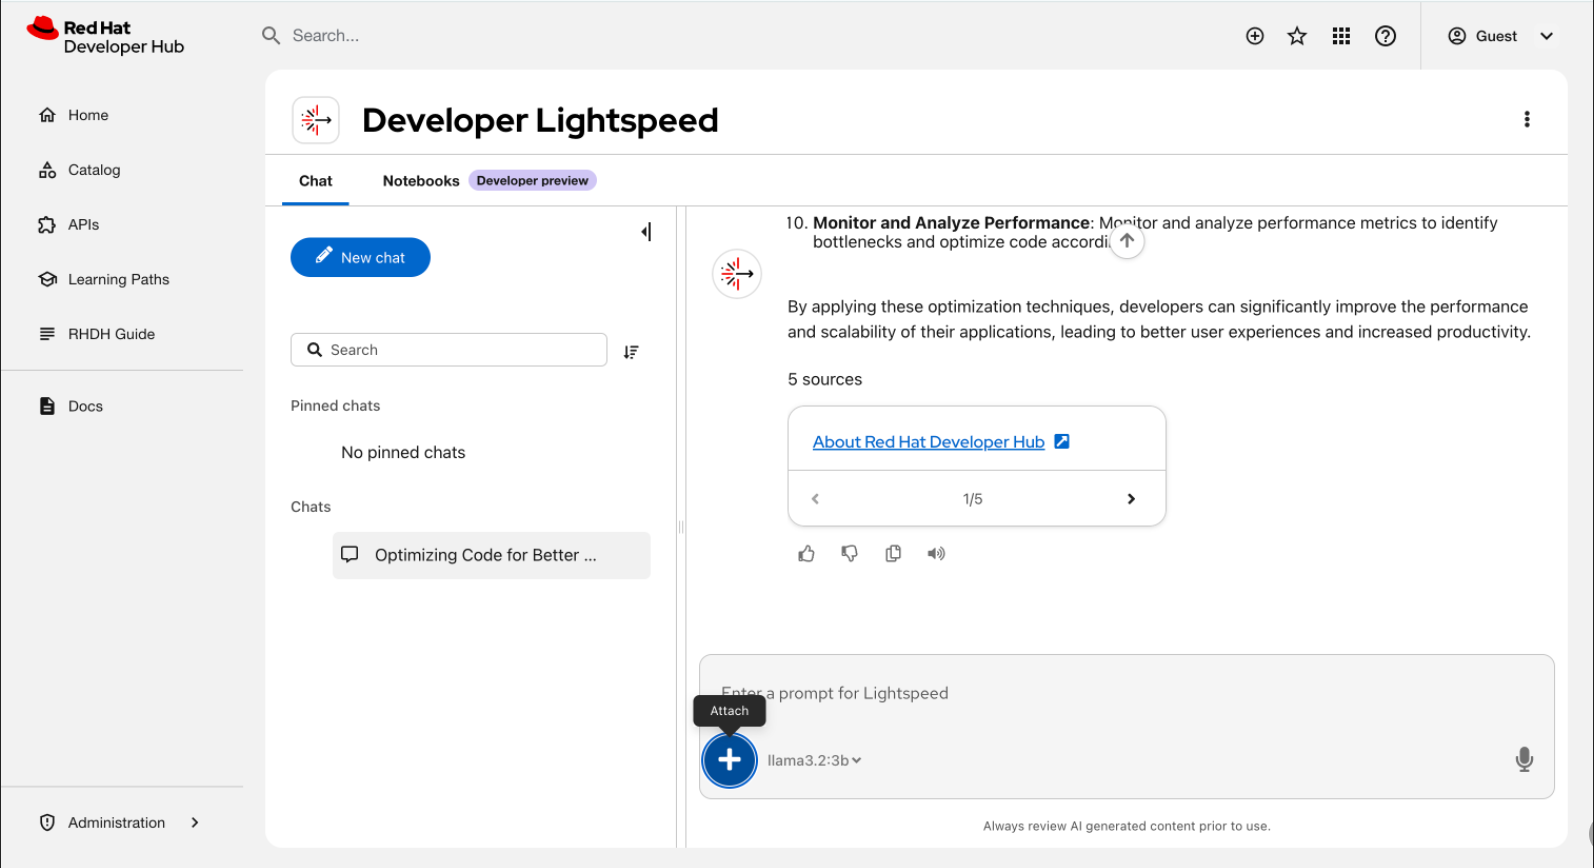Mark response as good with thumbs up

807,554
